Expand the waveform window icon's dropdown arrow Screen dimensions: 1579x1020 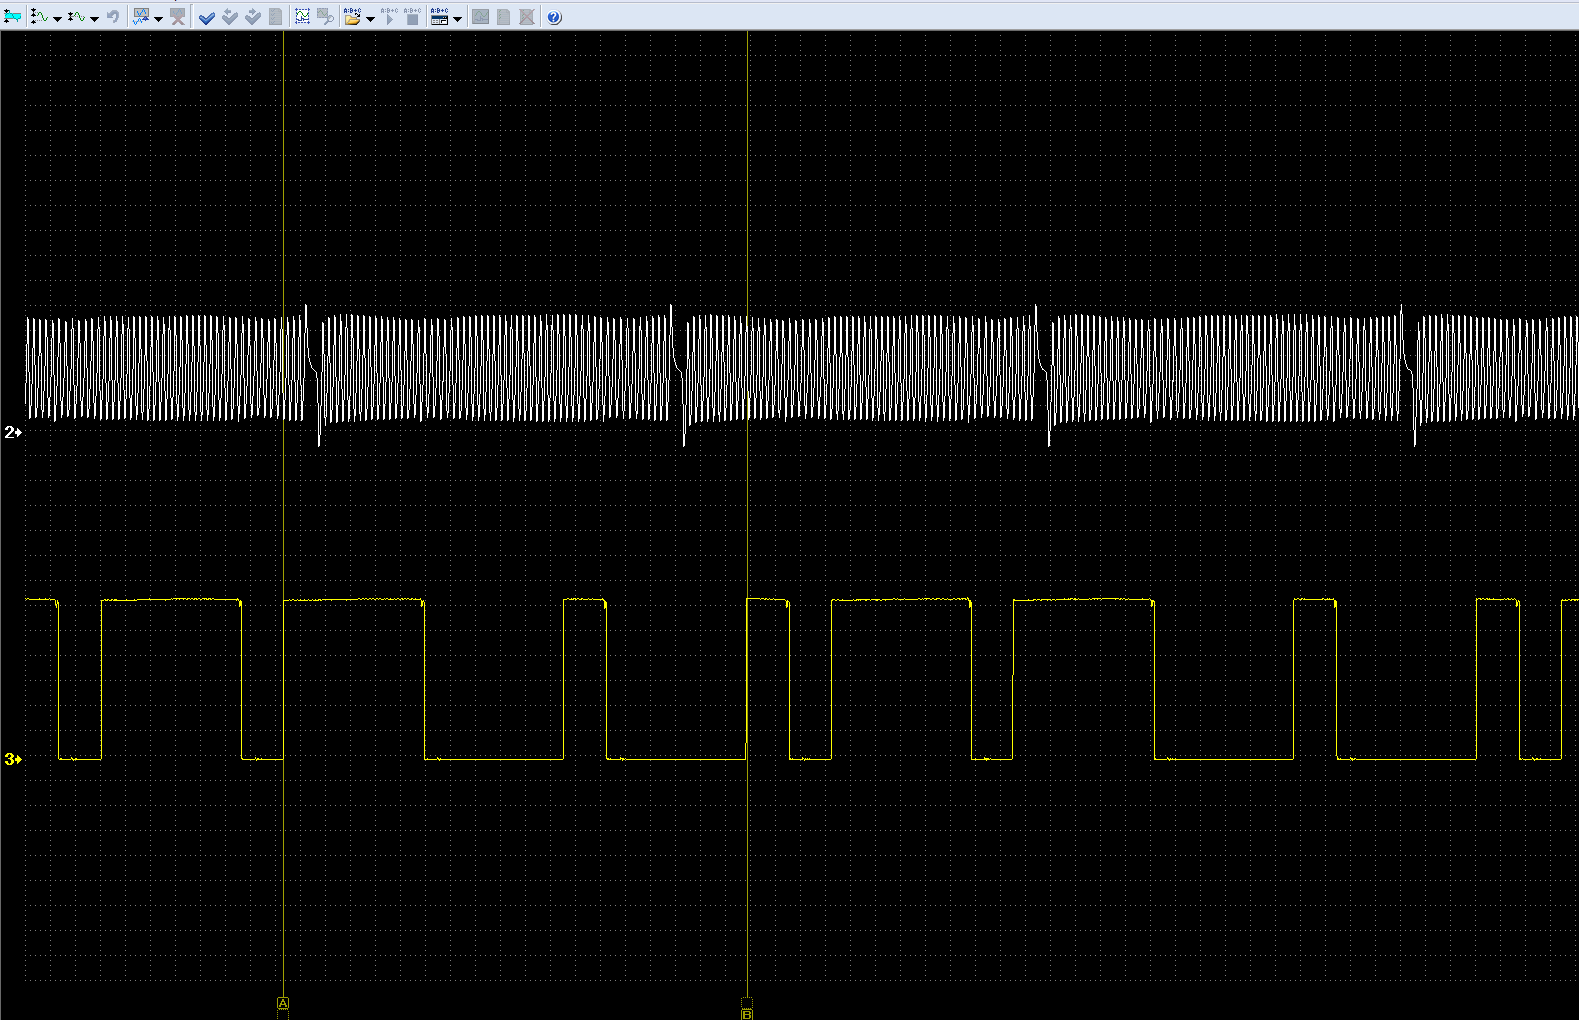[x=158, y=18]
